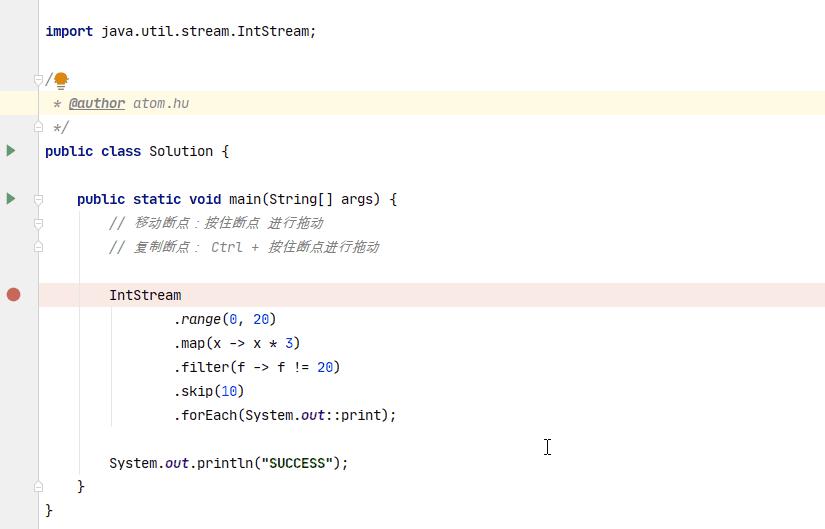Toggle the red breakpoint on IntStream line
The height and width of the screenshot is (529, 825).
(x=13, y=295)
